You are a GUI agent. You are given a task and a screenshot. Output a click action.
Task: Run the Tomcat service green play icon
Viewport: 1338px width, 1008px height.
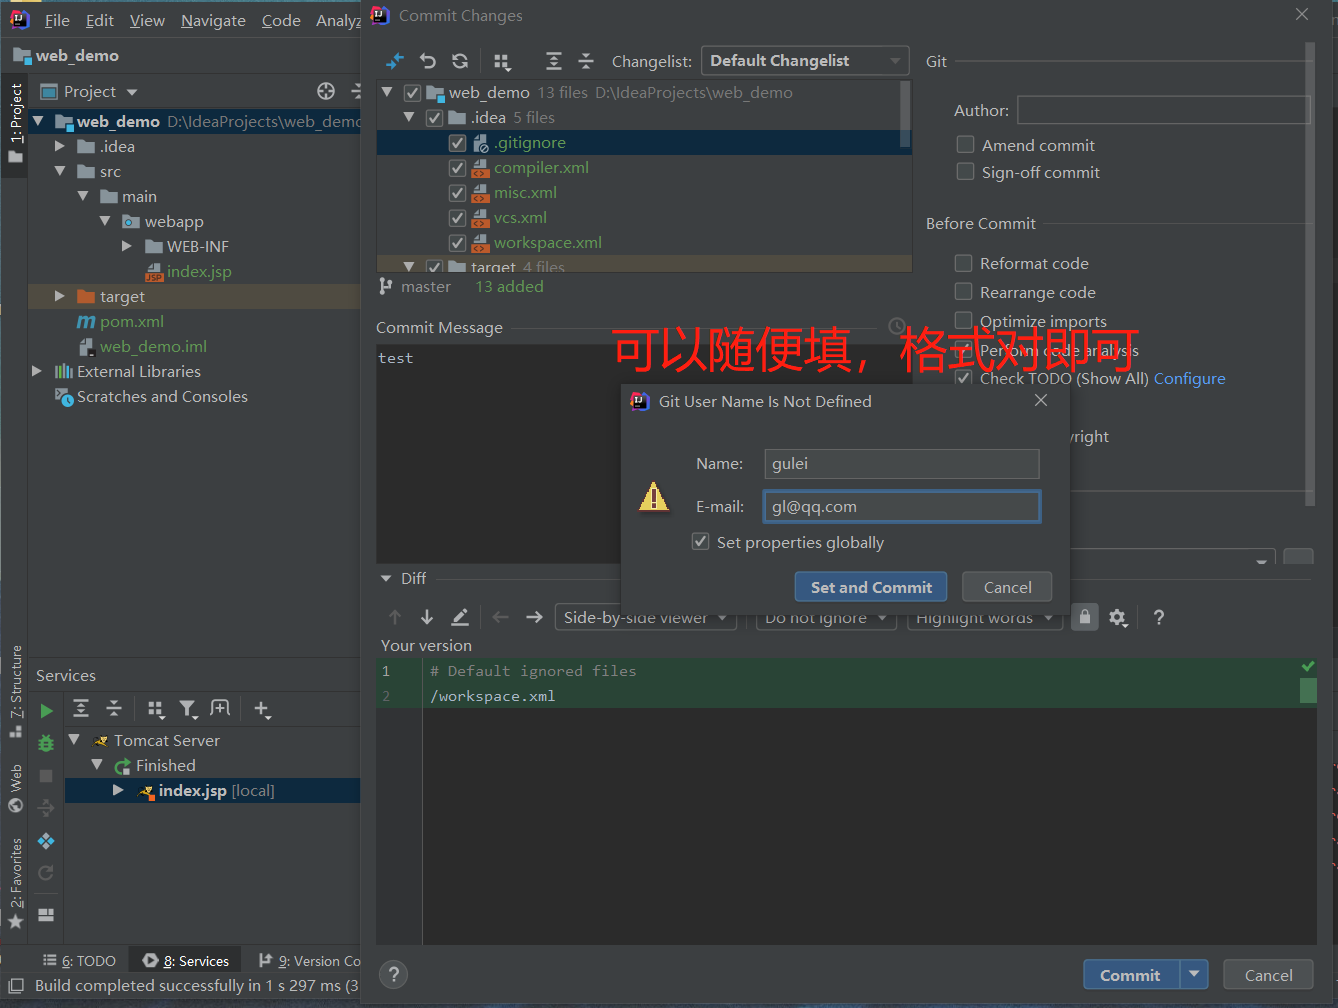pyautogui.click(x=46, y=711)
